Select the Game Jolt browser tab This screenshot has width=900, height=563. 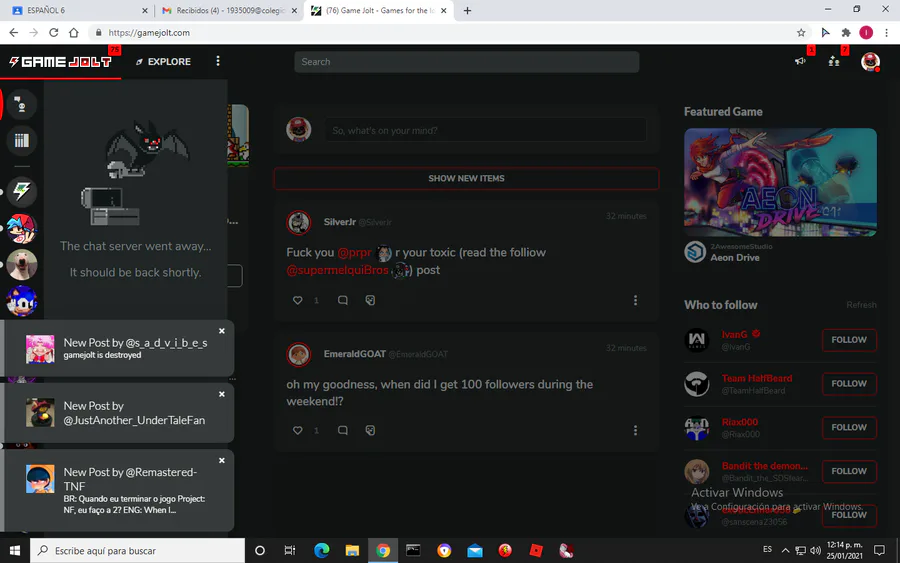(379, 10)
